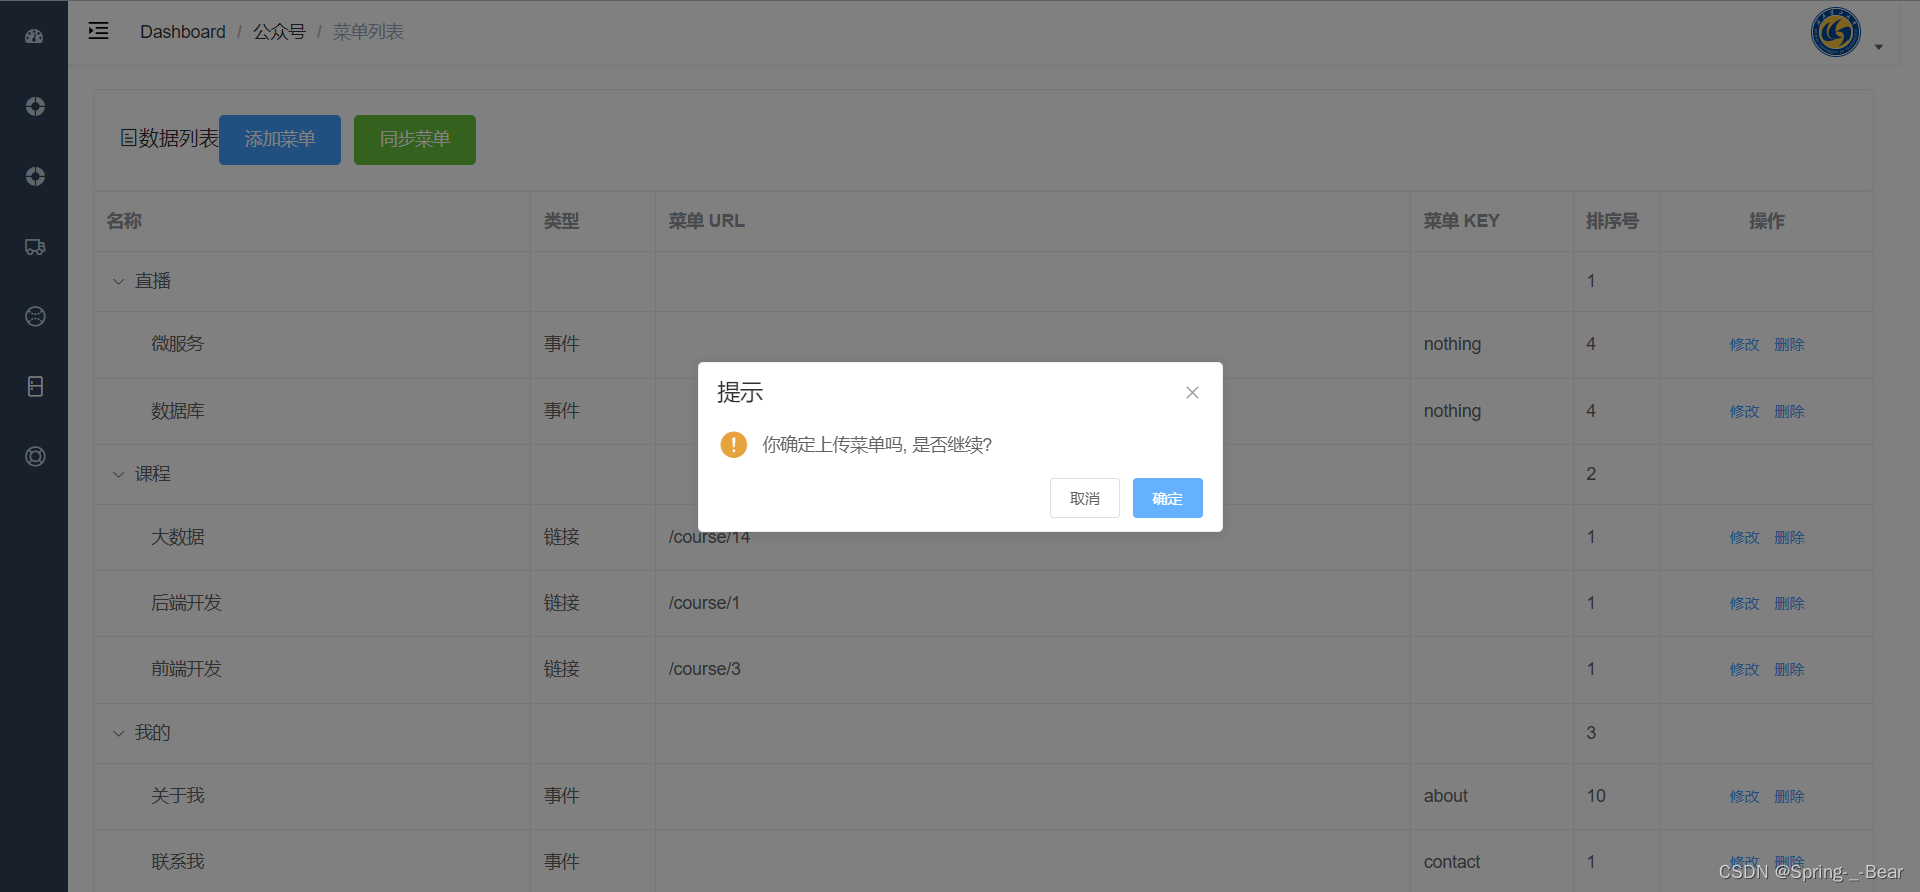This screenshot has height=892, width=1920.
Task: Click the 排序号 column header
Action: pyautogui.click(x=1617, y=221)
